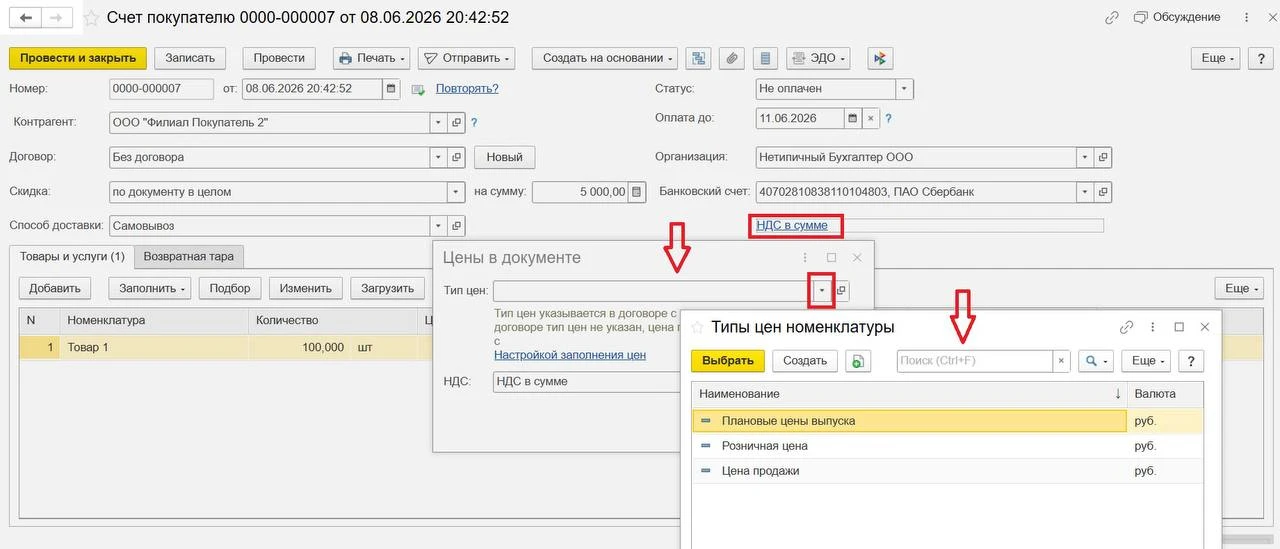Select the Цена продажи row
1280x549 pixels.
tap(947, 471)
